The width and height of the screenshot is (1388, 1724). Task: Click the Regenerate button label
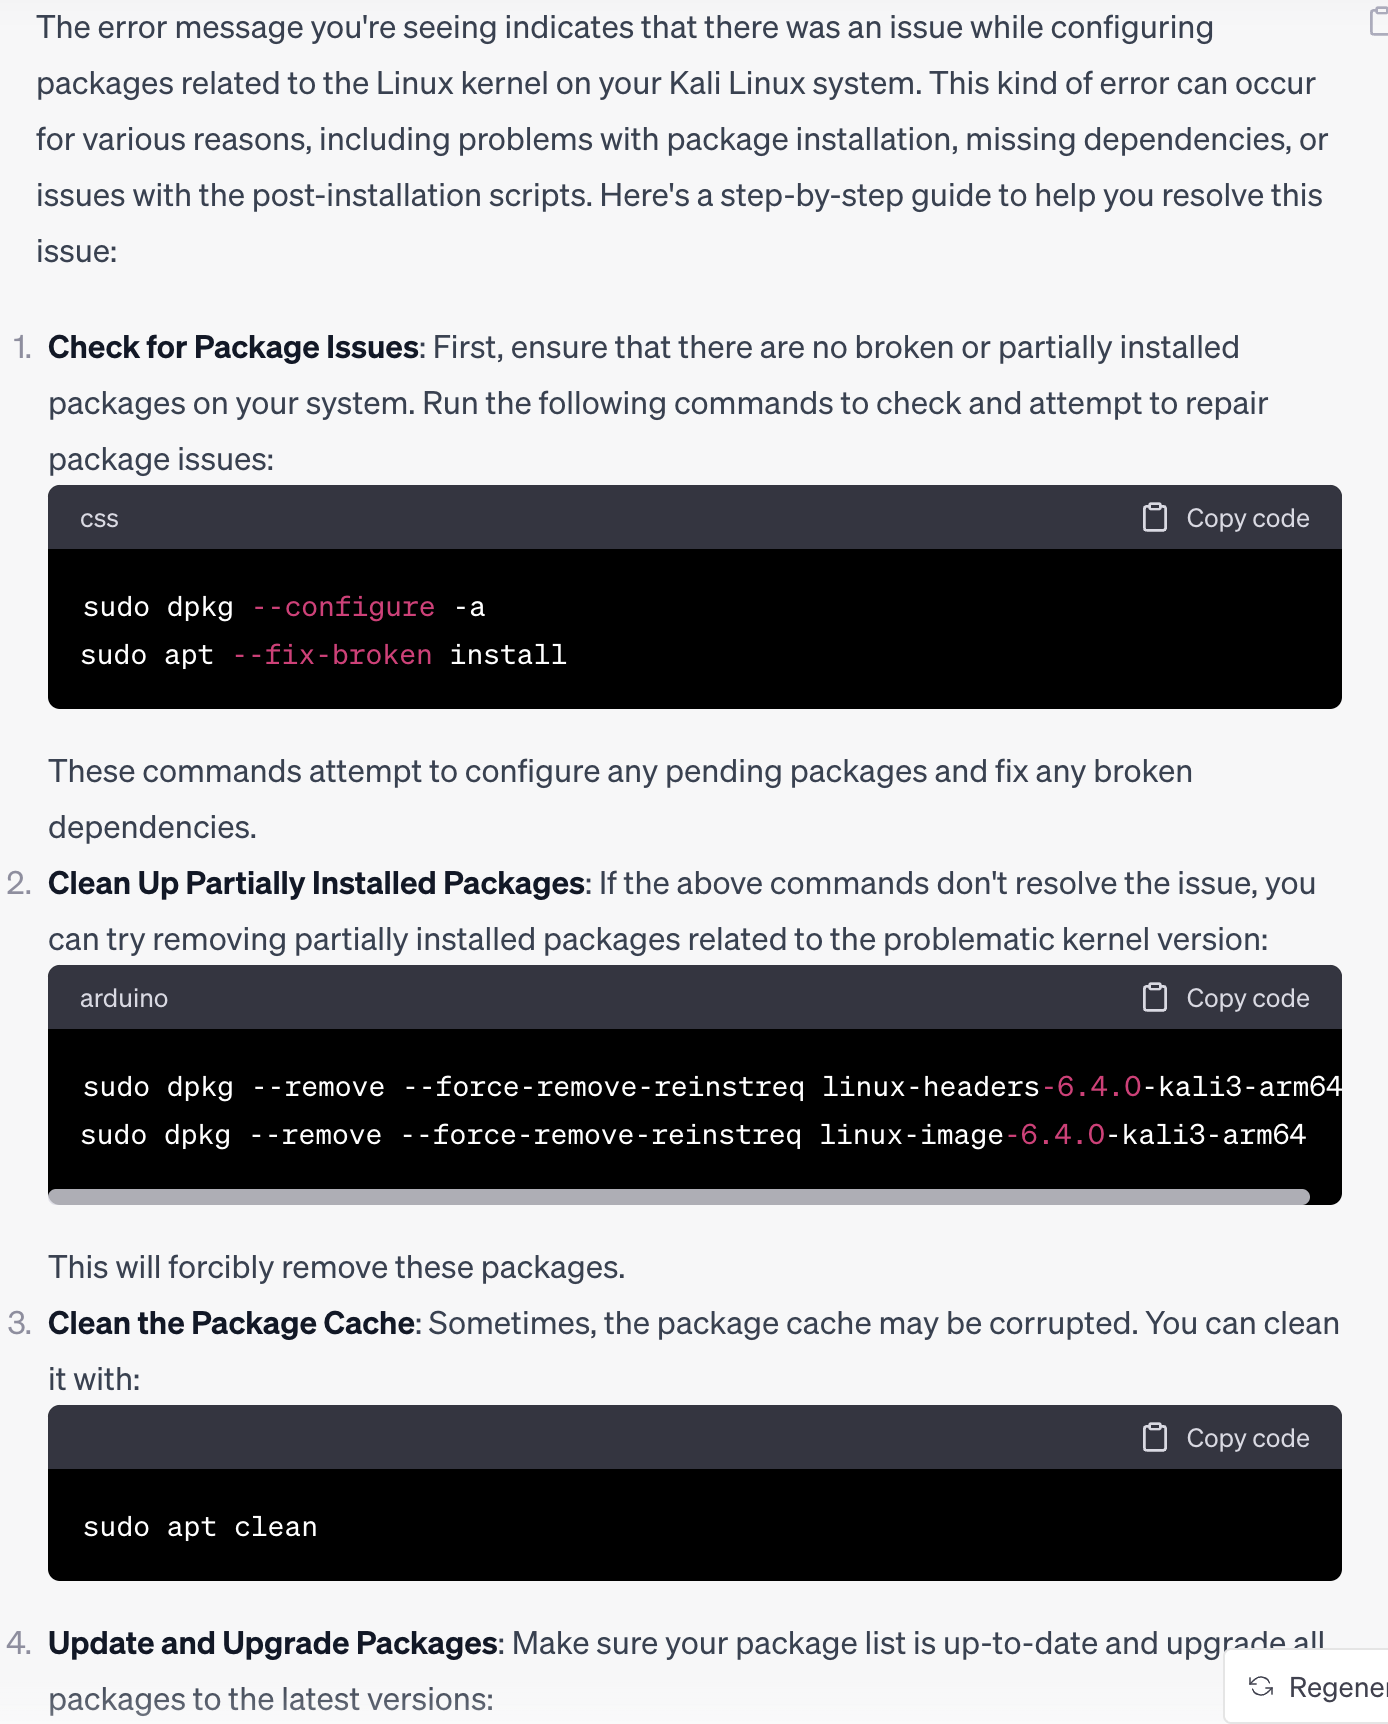pyautogui.click(x=1338, y=1687)
